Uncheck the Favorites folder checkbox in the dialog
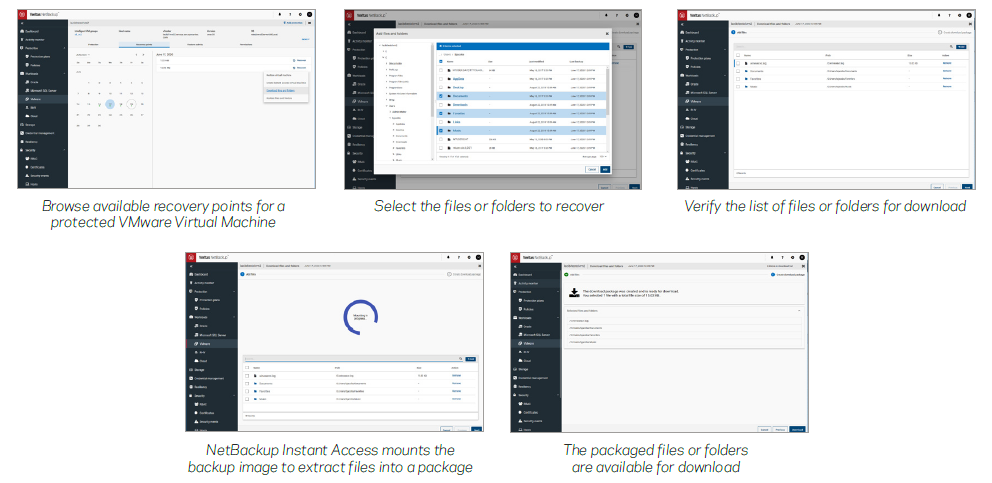The width and height of the screenshot is (992, 483). tap(441, 113)
